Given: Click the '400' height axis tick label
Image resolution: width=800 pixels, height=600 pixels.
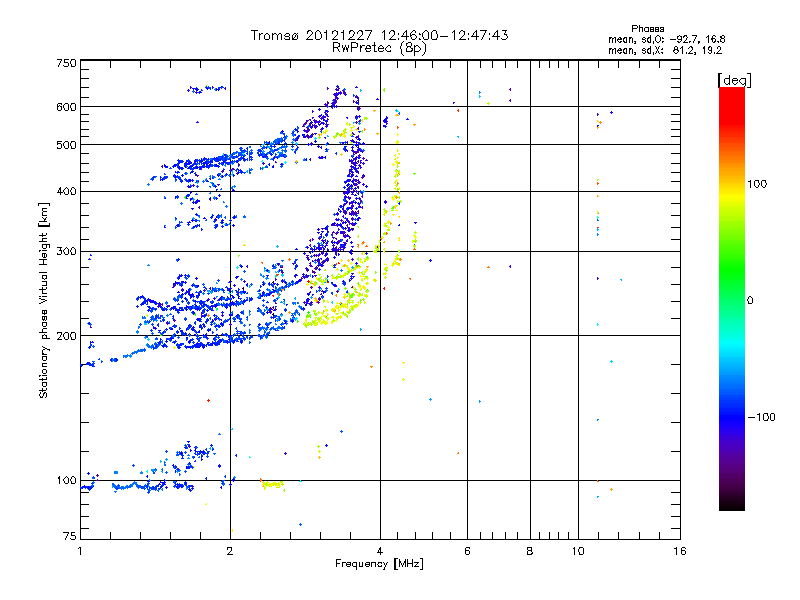Looking at the screenshot, I should point(66,192).
